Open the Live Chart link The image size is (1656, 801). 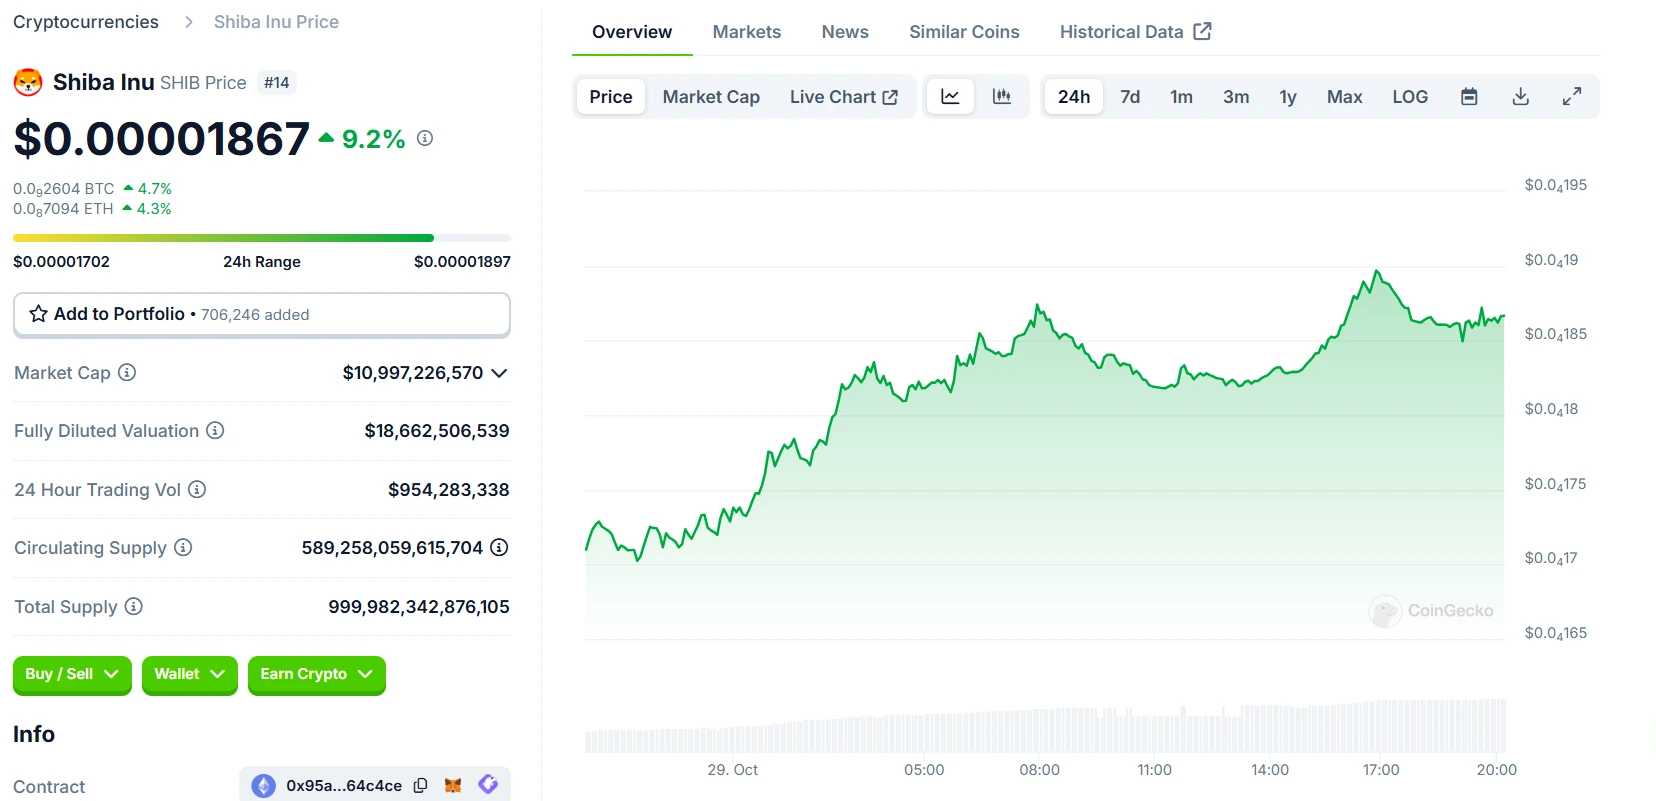[x=843, y=97]
